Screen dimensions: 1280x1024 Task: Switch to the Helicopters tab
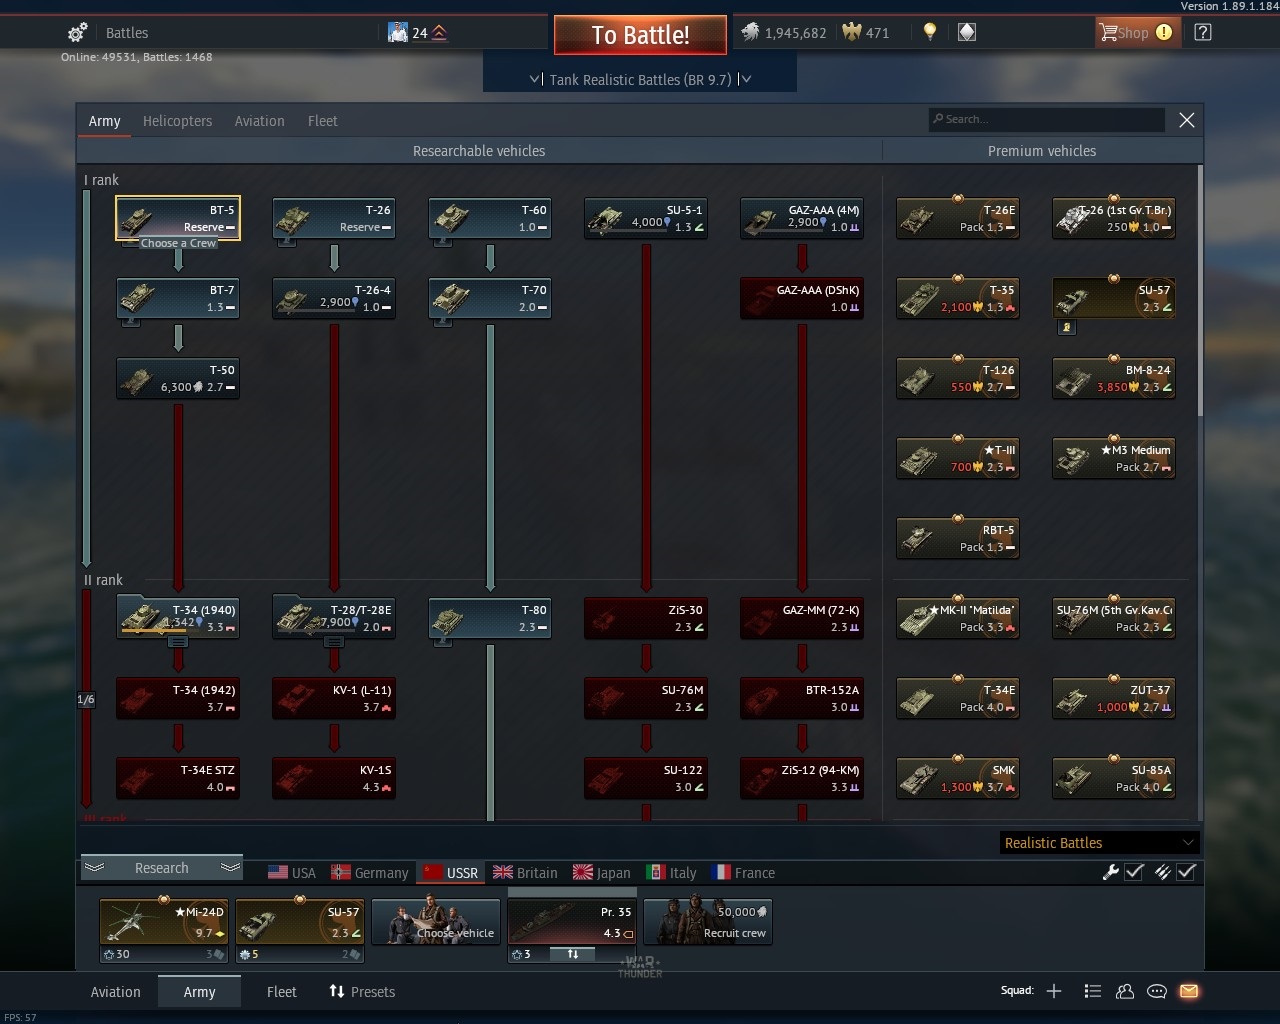coord(177,120)
